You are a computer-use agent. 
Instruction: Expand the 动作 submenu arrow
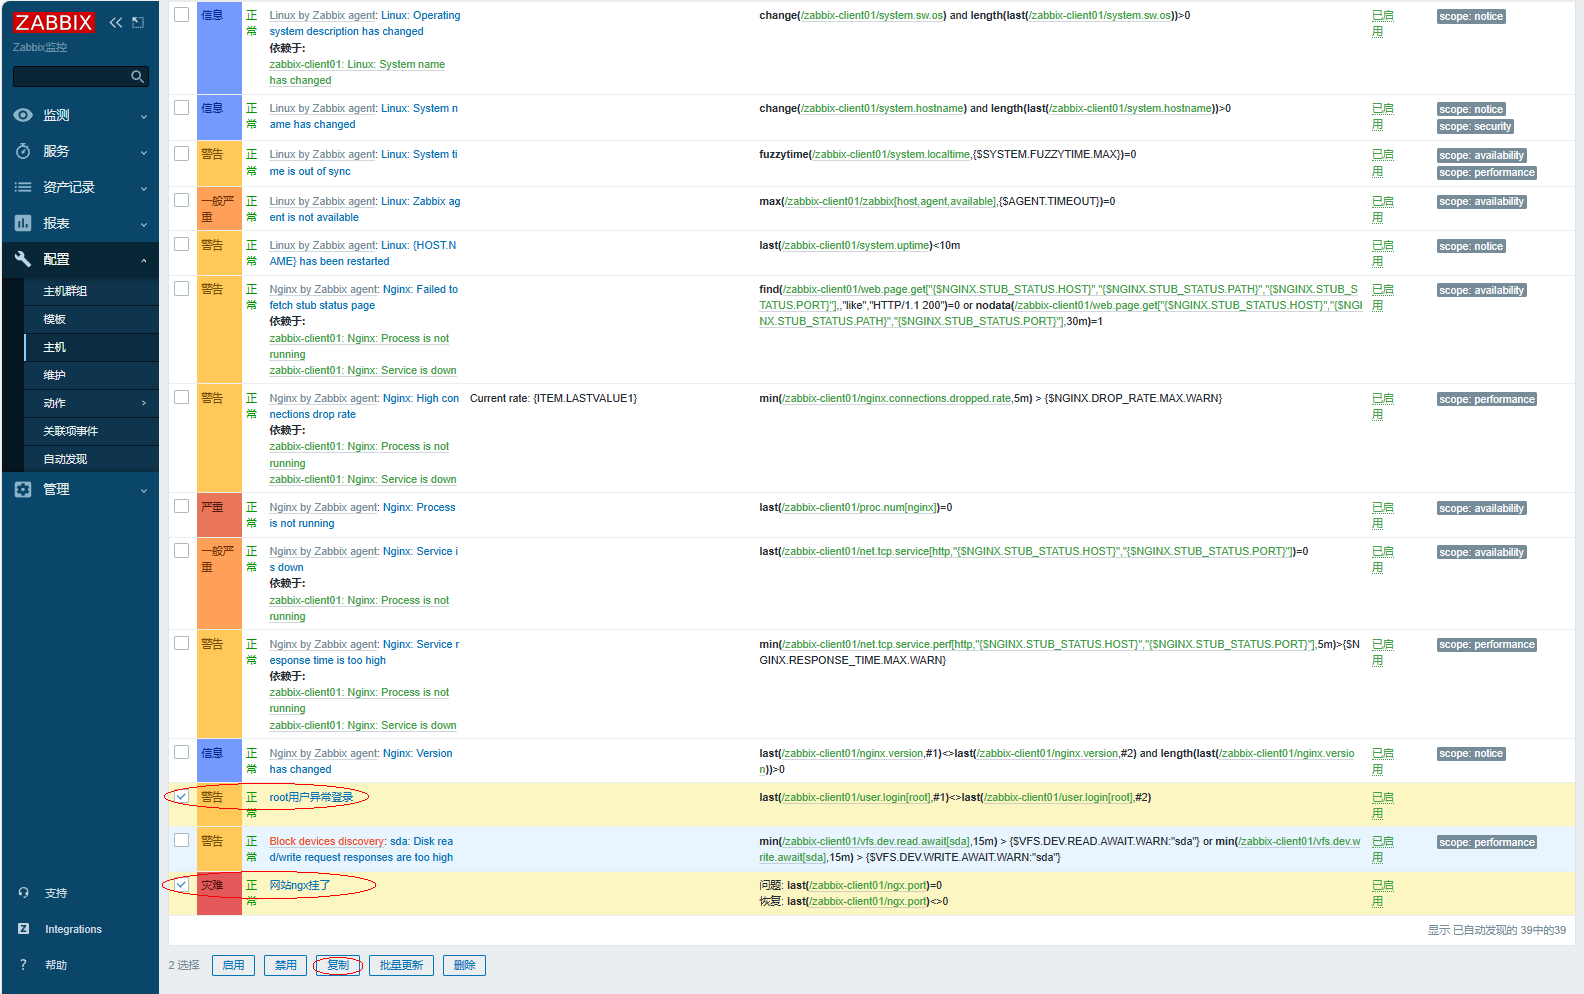click(x=144, y=403)
